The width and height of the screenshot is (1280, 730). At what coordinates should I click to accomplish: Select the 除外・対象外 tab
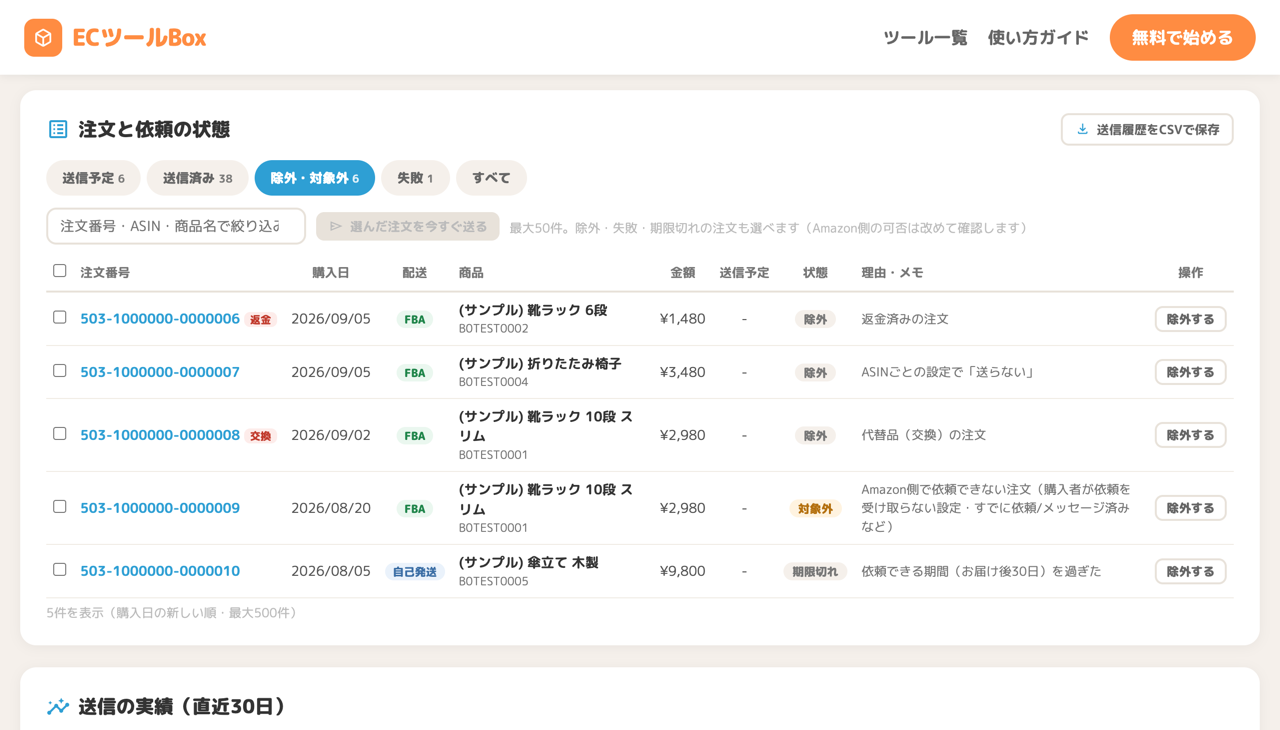point(315,178)
